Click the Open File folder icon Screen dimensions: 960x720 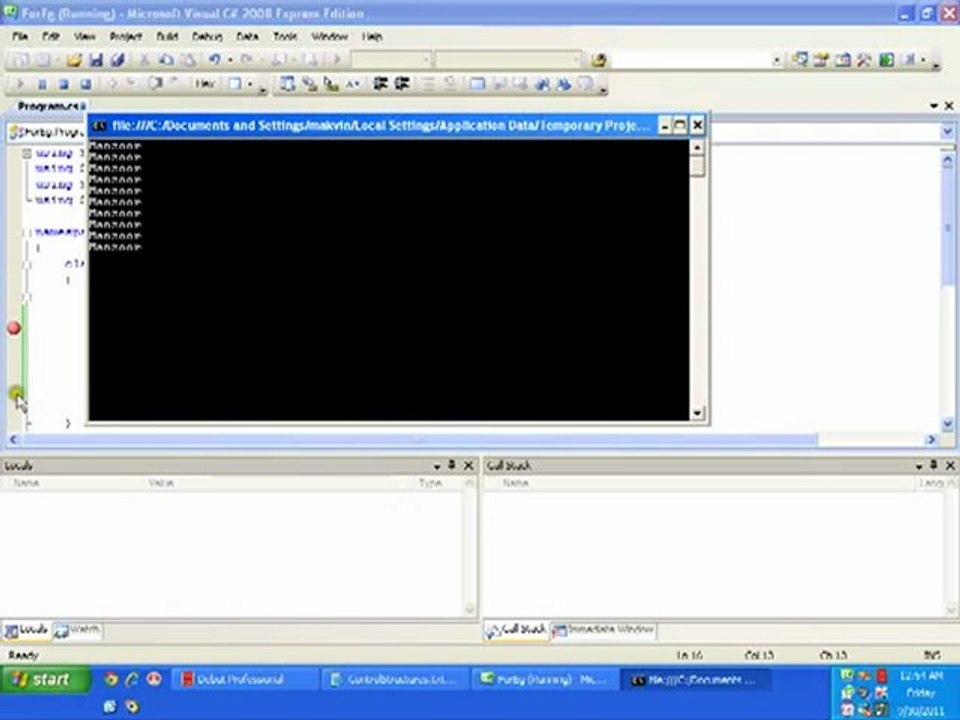coord(74,59)
